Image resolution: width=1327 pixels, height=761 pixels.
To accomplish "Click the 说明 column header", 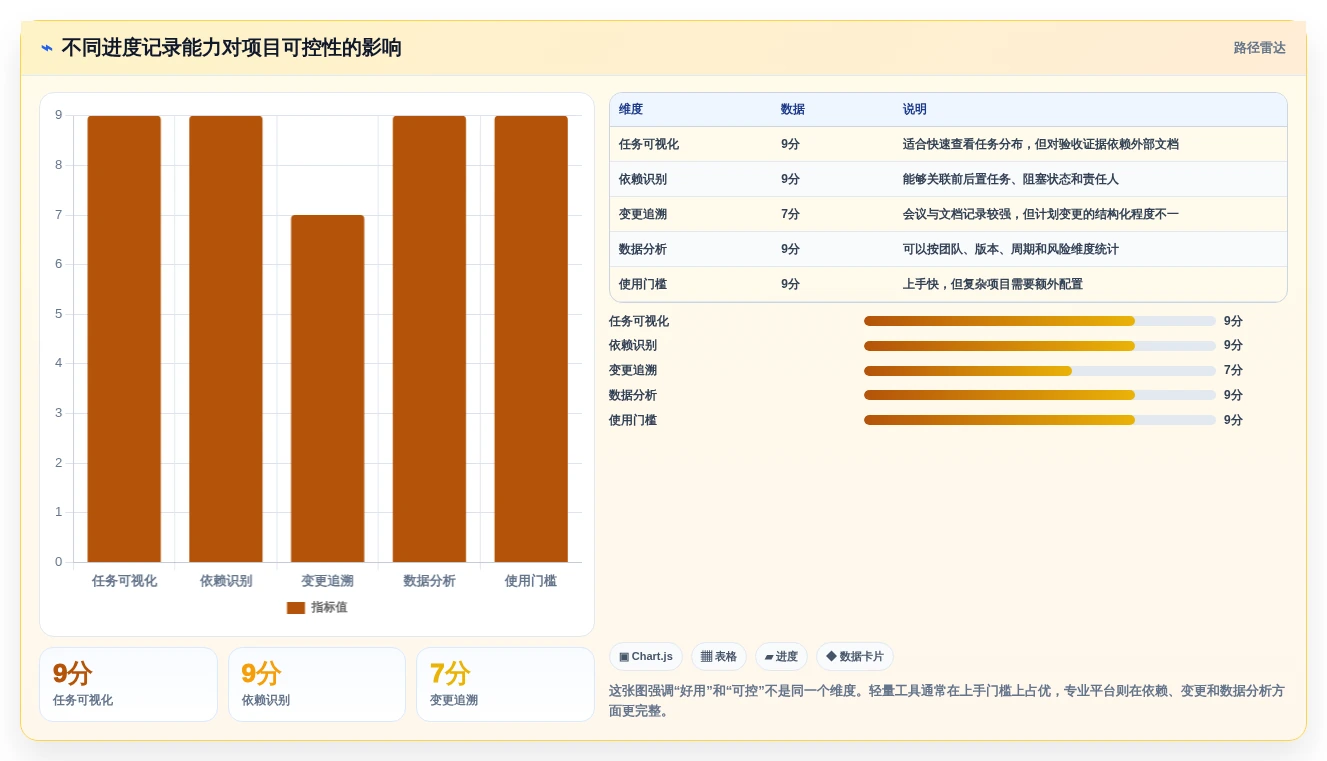I will tap(915, 109).
